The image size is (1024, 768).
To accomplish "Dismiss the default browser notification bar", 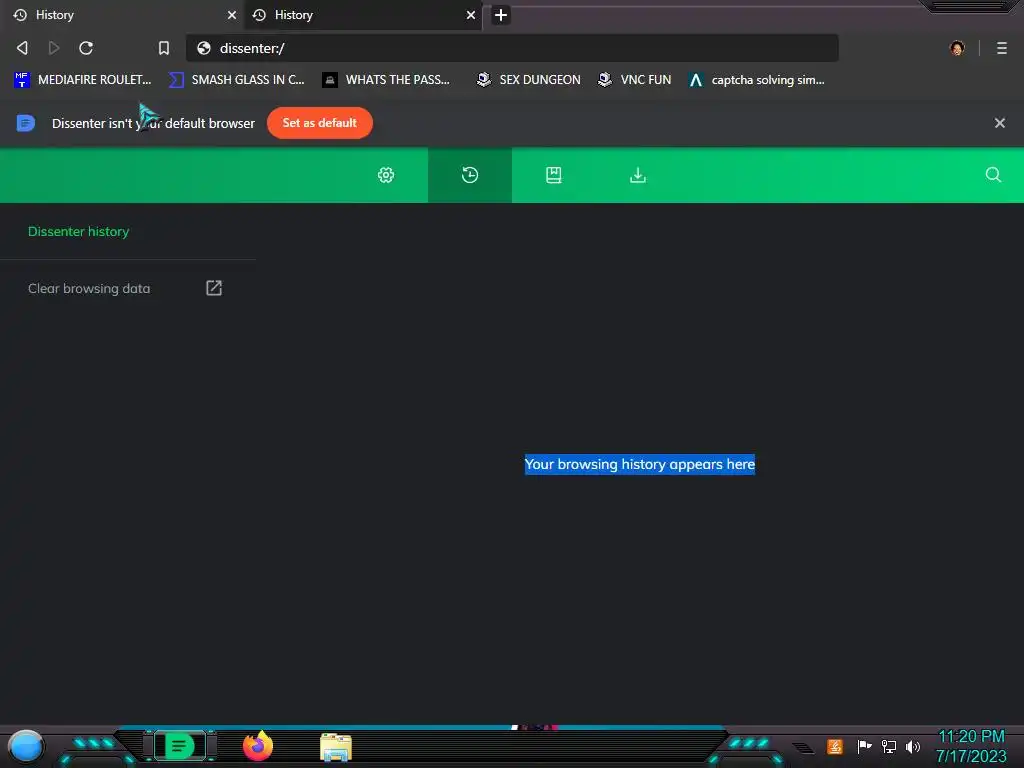I will point(999,123).
